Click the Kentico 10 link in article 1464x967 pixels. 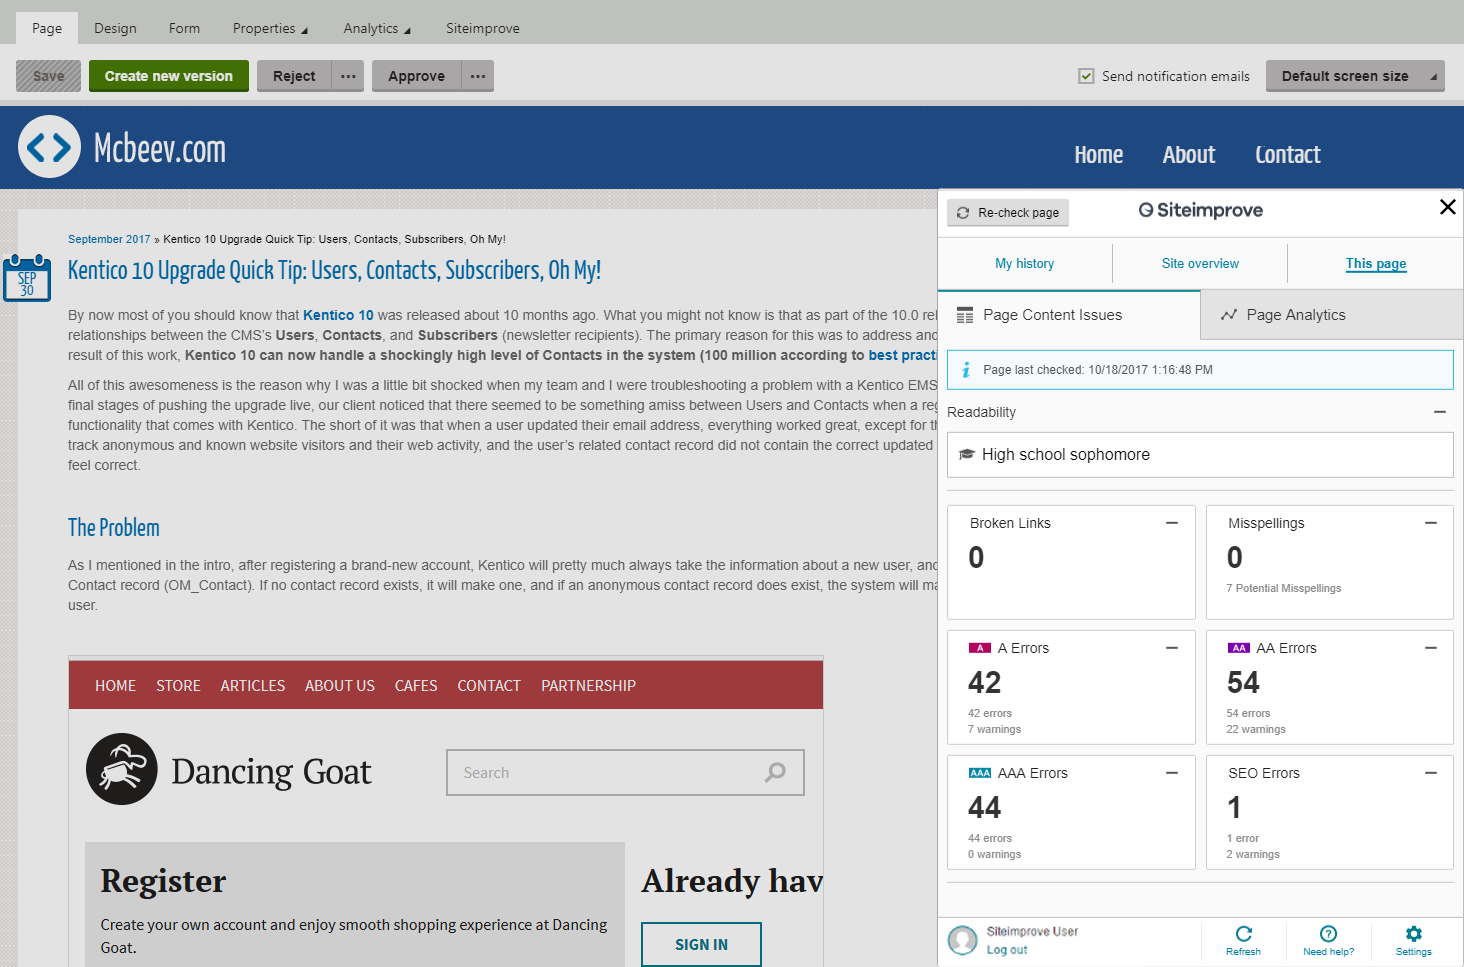[x=338, y=315]
